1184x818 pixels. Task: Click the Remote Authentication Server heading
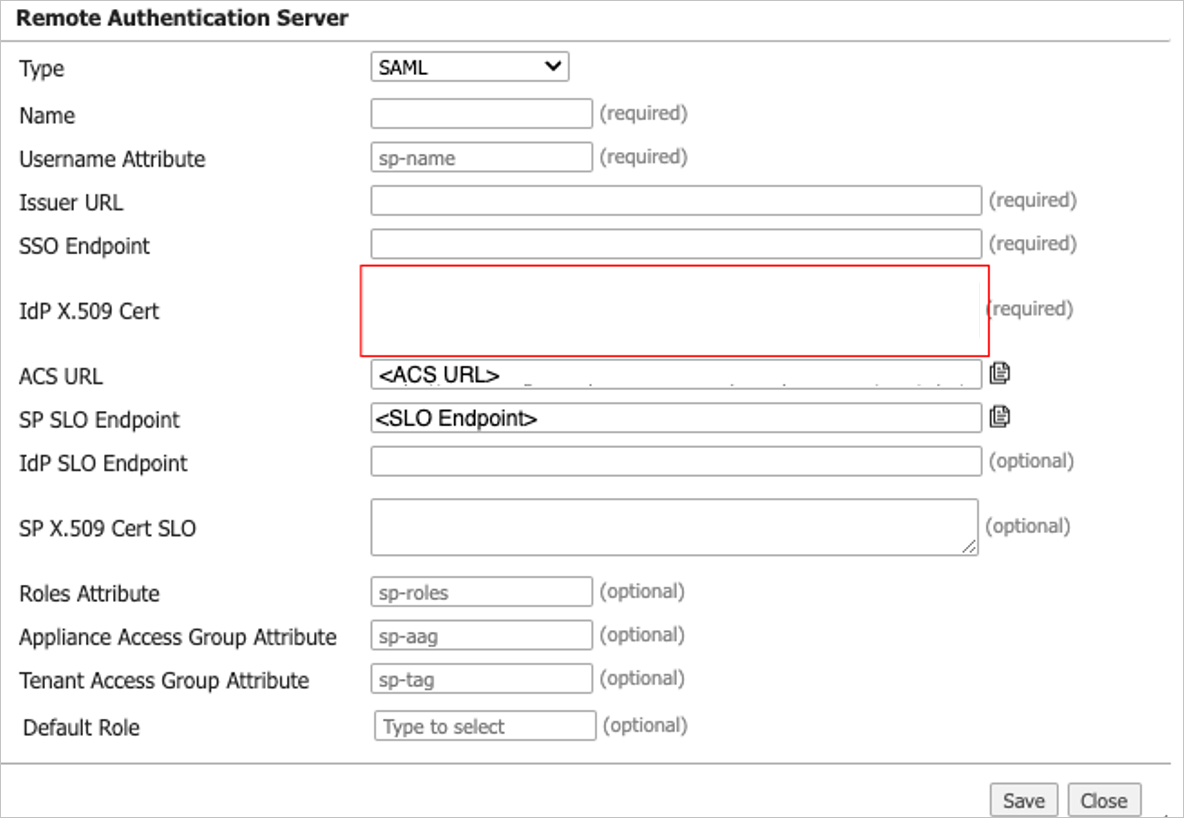pyautogui.click(x=182, y=18)
